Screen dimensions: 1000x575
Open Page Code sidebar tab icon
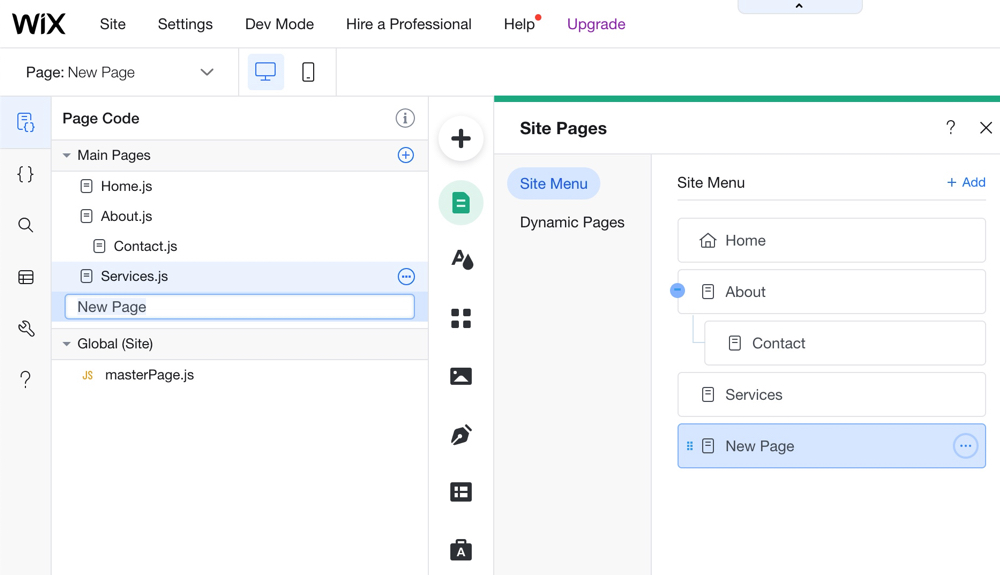tap(26, 122)
